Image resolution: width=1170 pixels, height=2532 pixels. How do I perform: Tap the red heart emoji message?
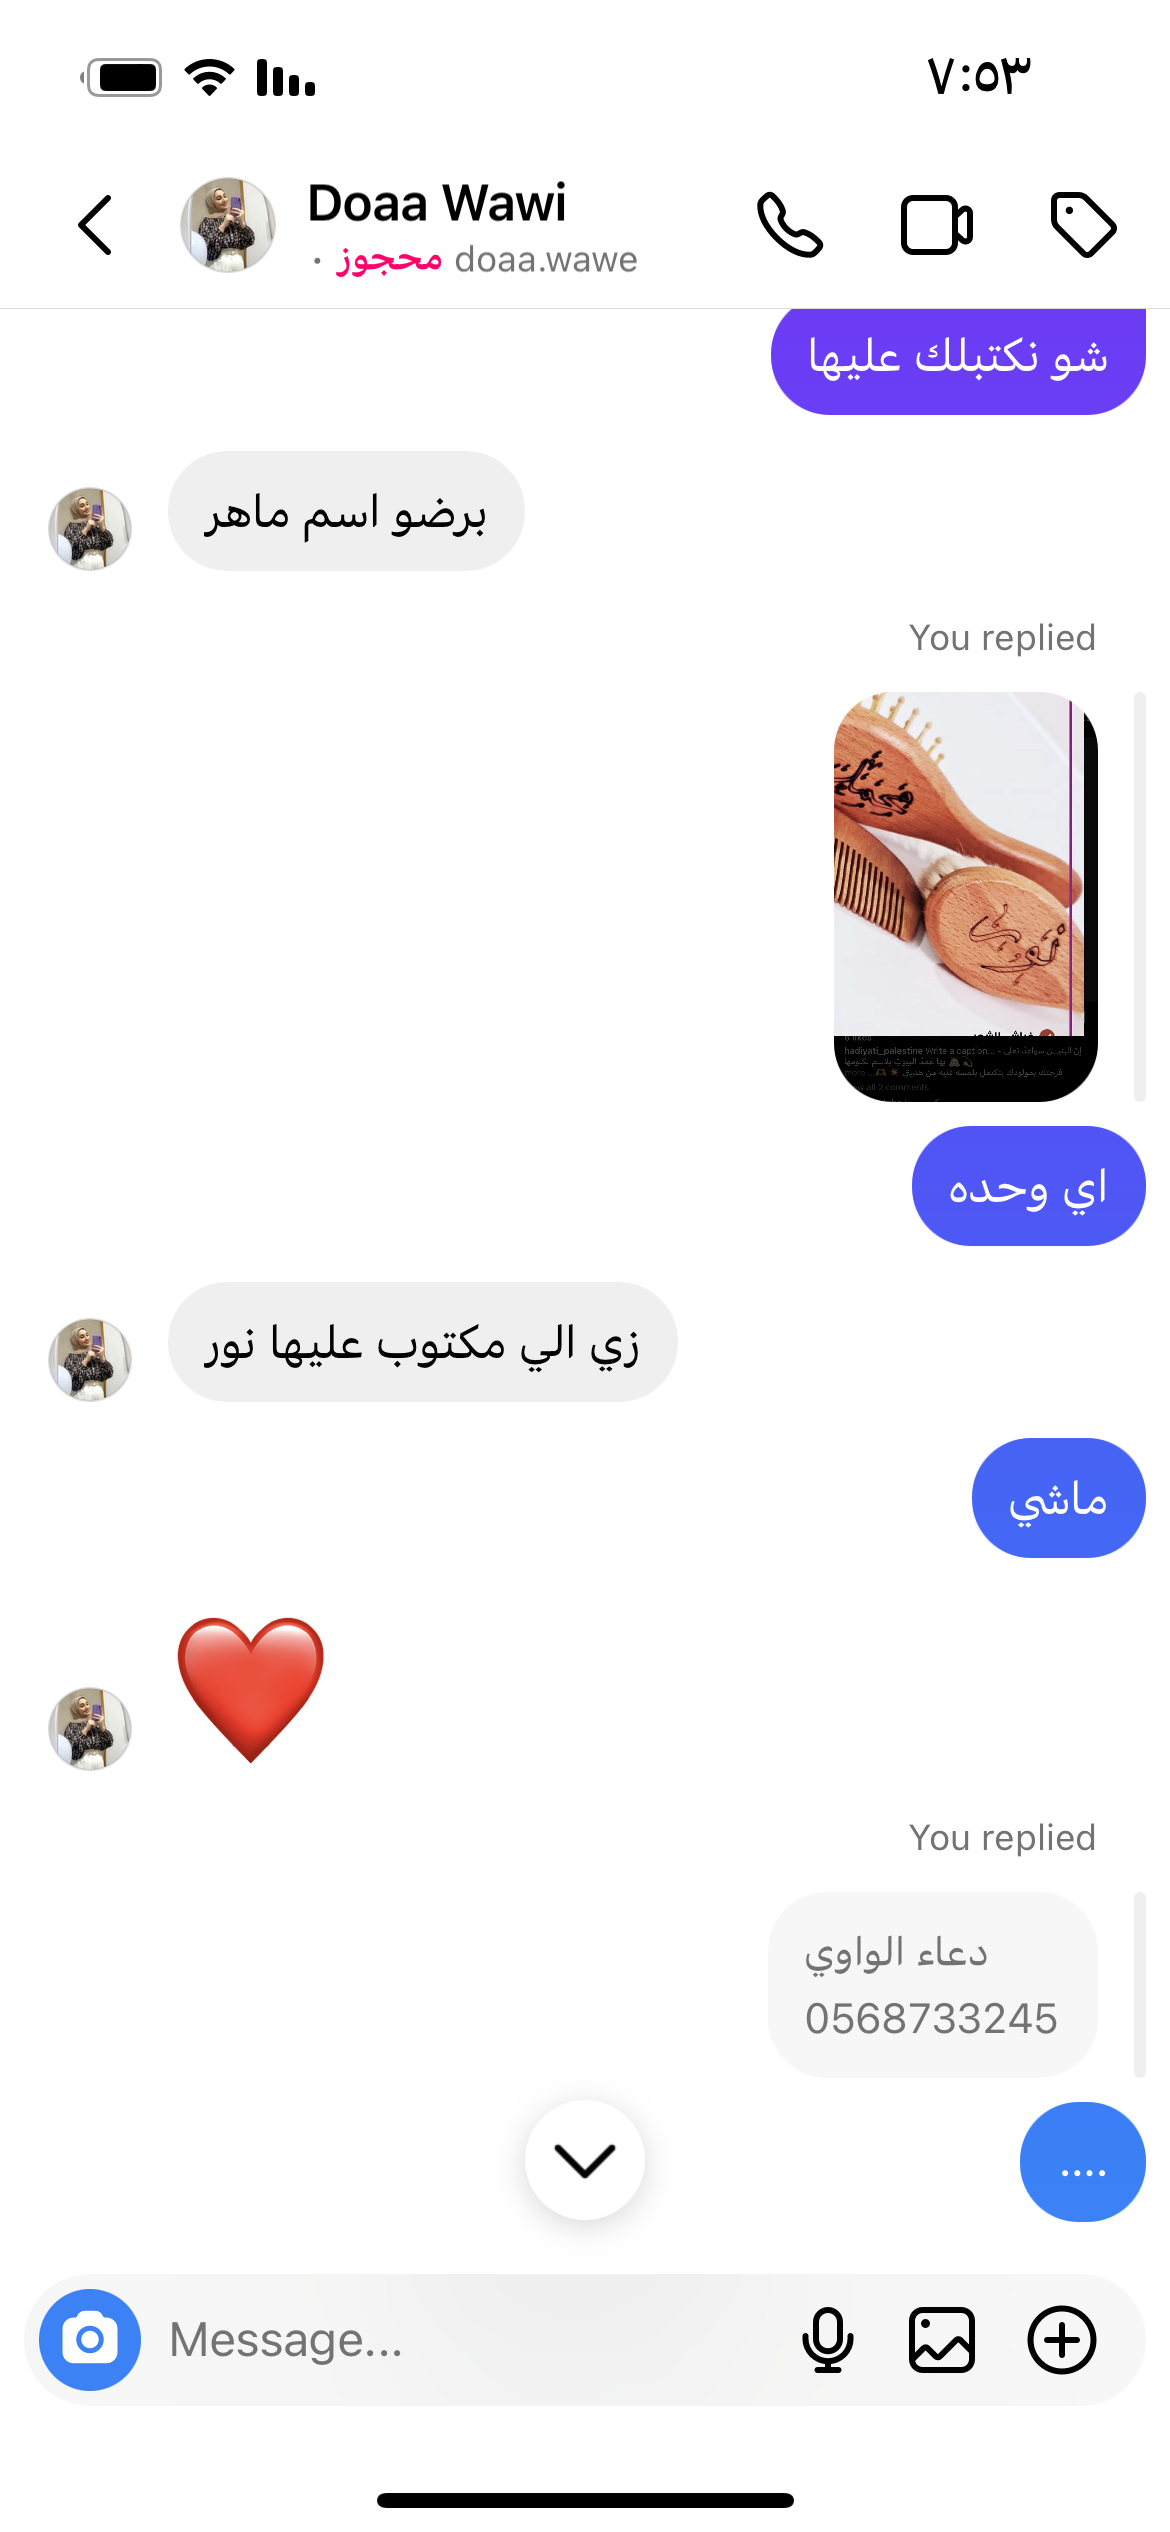251,1689
